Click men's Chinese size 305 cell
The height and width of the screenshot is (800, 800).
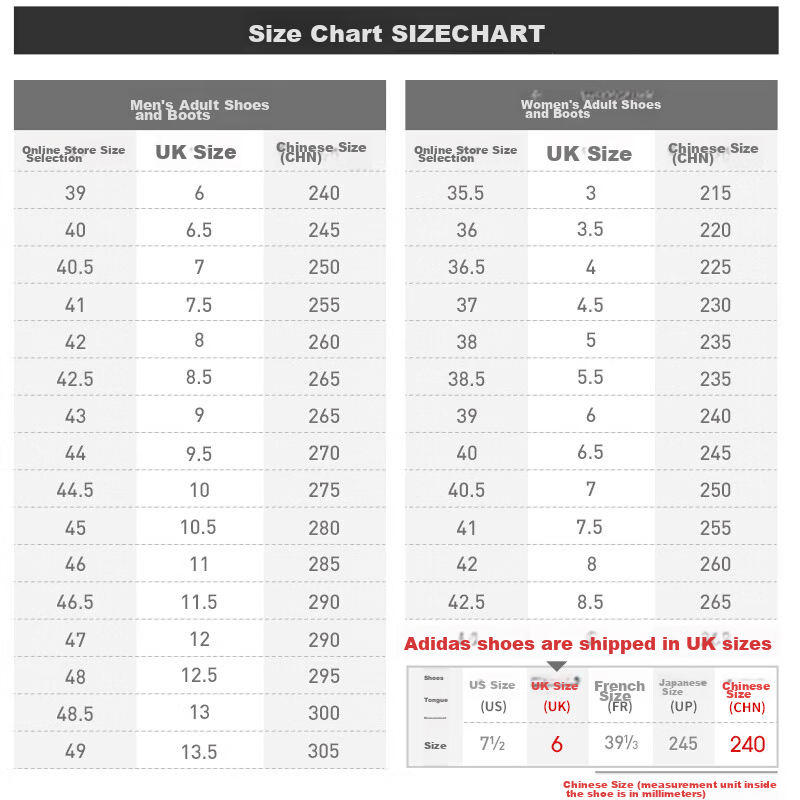[x=323, y=751]
